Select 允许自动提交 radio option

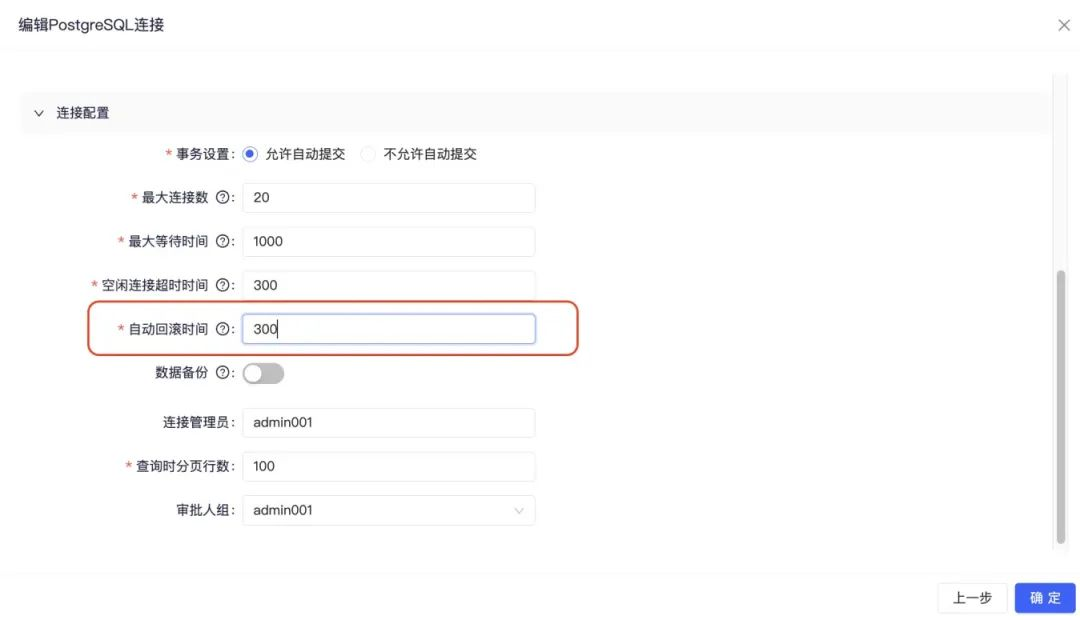pos(250,154)
